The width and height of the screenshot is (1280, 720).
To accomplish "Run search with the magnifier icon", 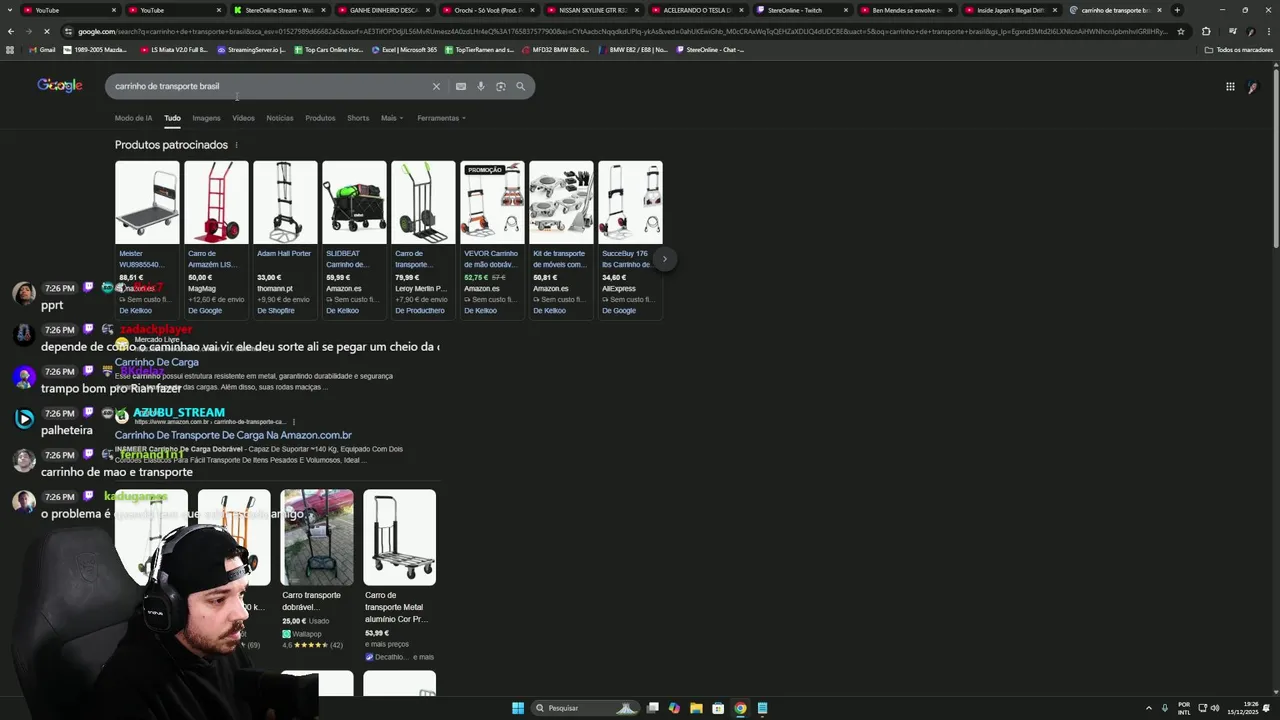I will 520,86.
